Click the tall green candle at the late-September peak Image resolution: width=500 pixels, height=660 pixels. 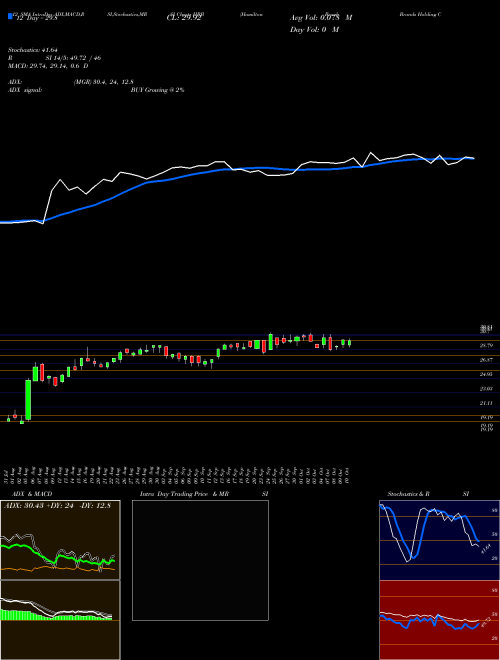coord(271,342)
